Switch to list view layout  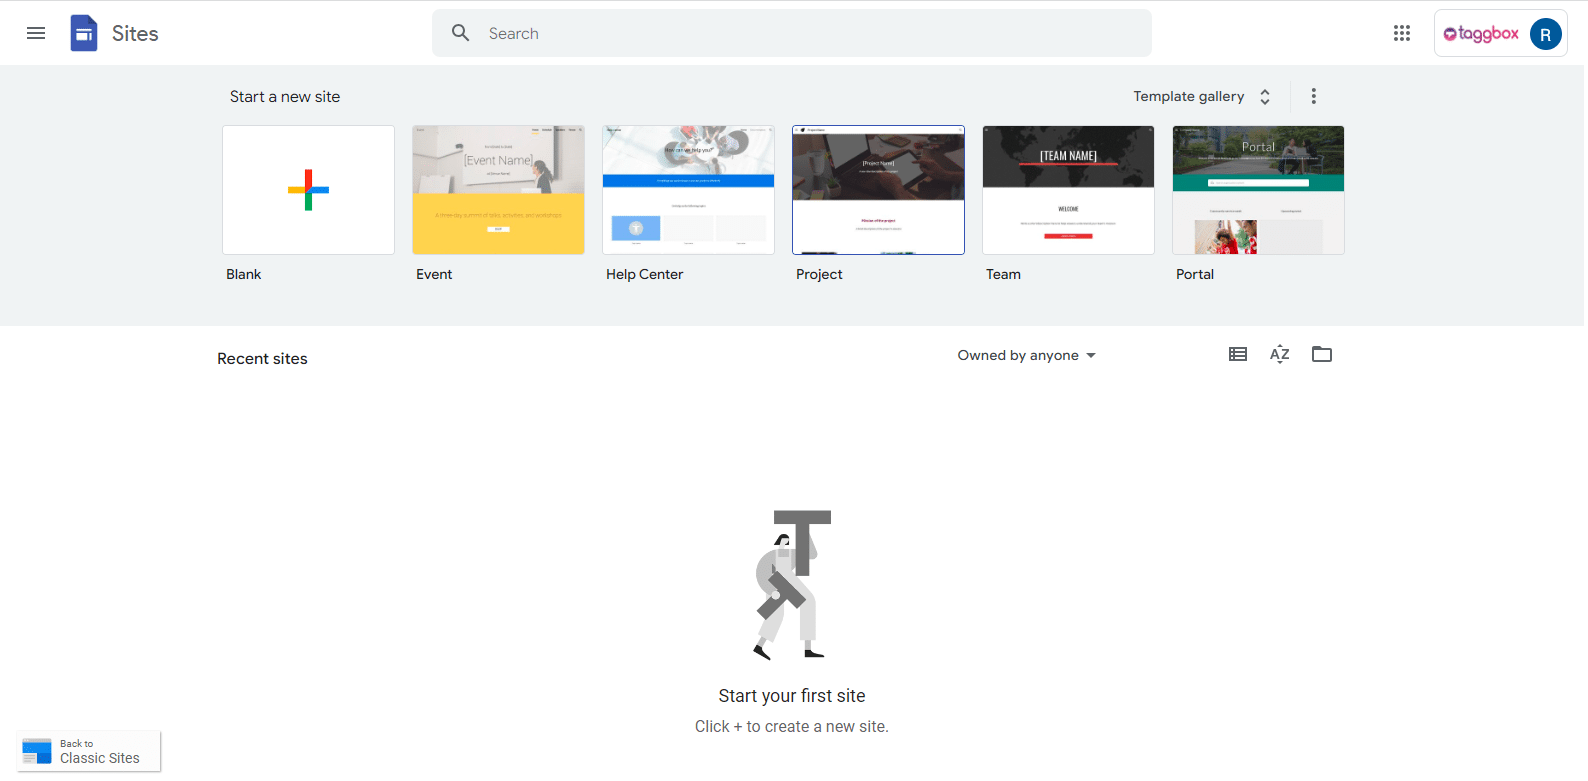[1237, 354]
